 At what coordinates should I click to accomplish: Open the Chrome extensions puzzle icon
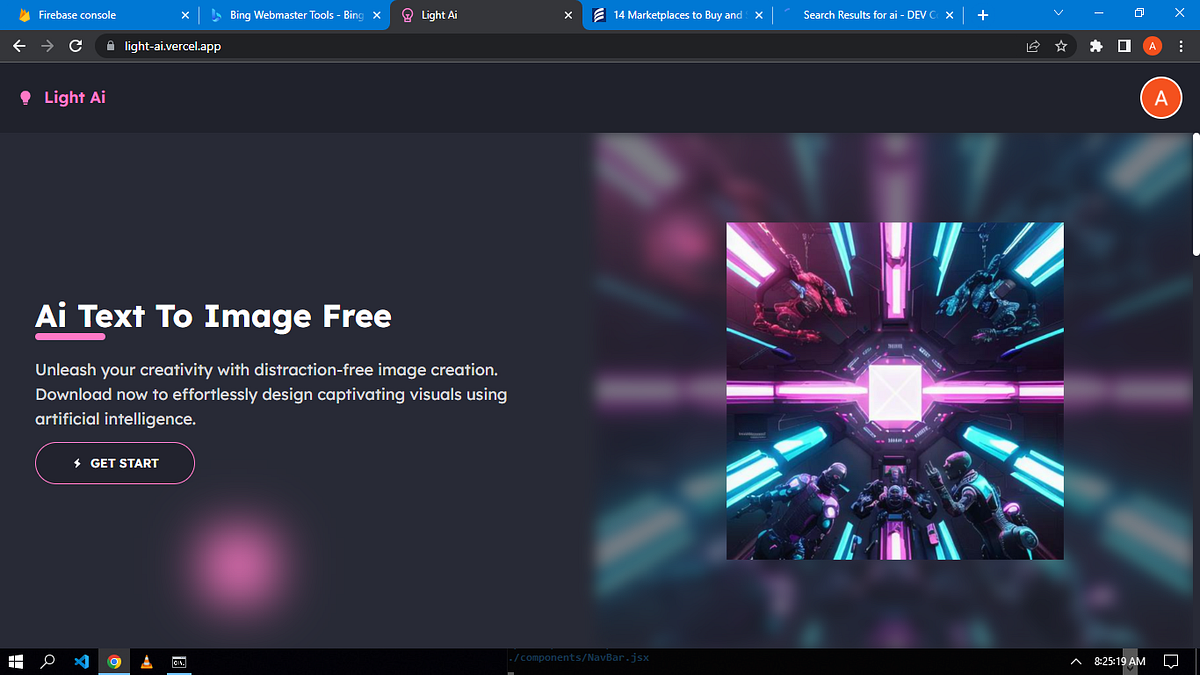coord(1096,46)
